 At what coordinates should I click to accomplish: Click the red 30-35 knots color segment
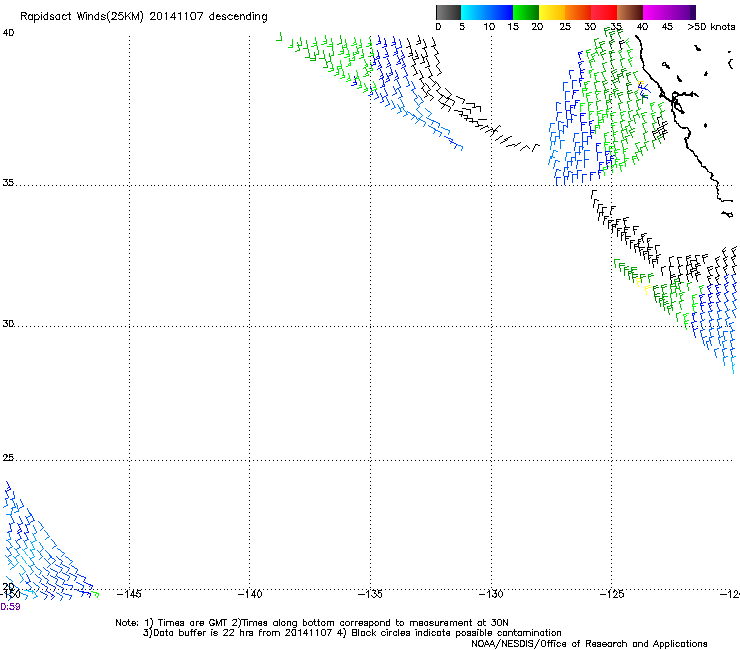[x=604, y=12]
